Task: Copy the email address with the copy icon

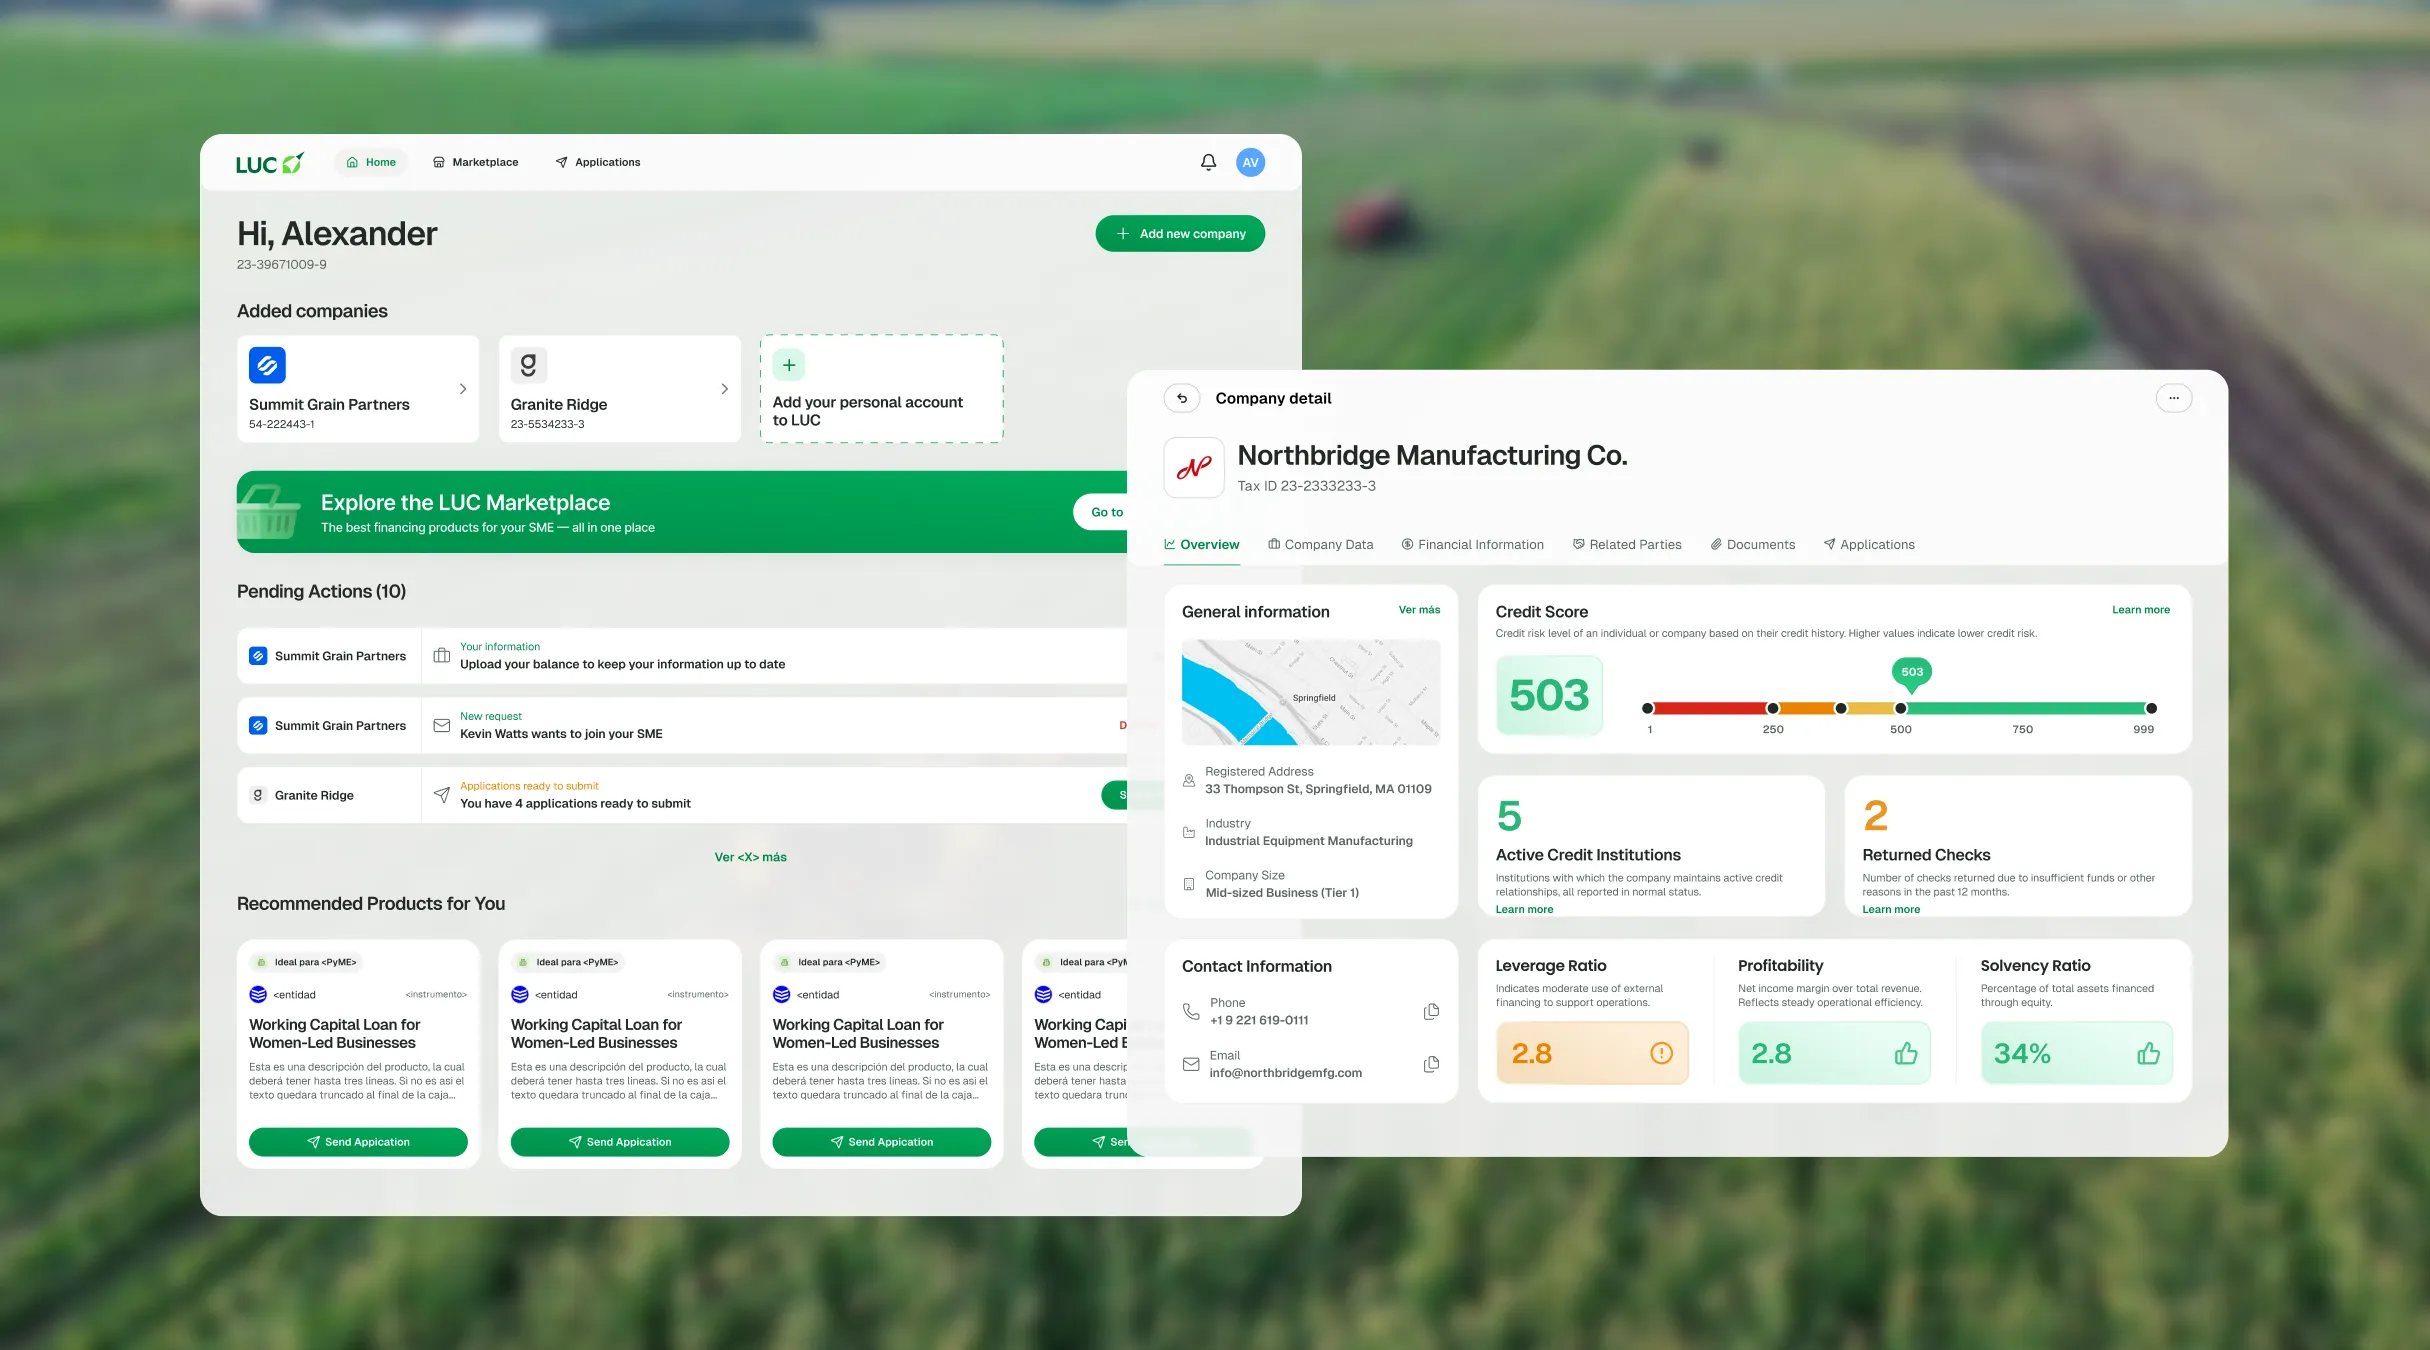Action: (x=1431, y=1064)
